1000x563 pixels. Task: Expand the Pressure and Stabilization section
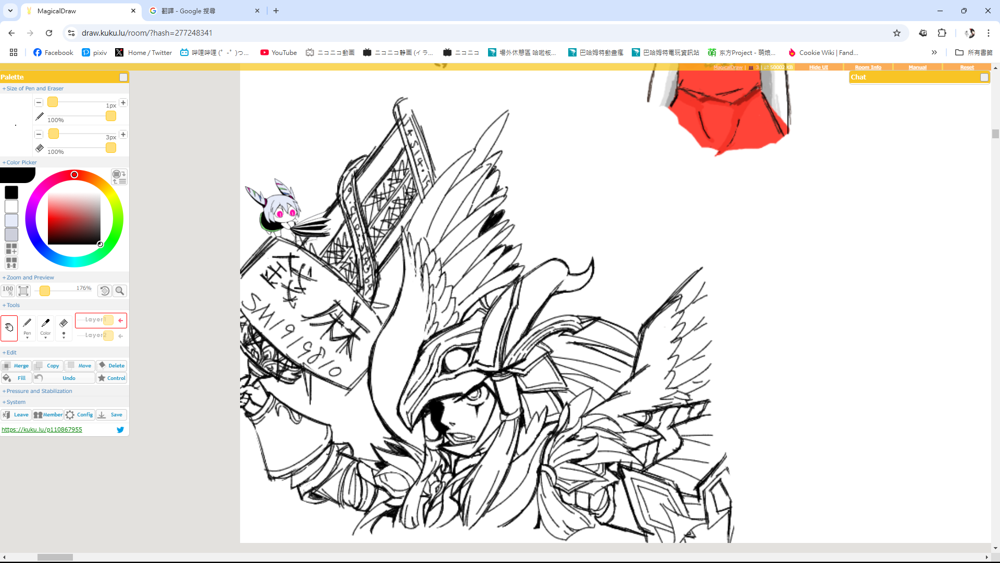tap(37, 391)
